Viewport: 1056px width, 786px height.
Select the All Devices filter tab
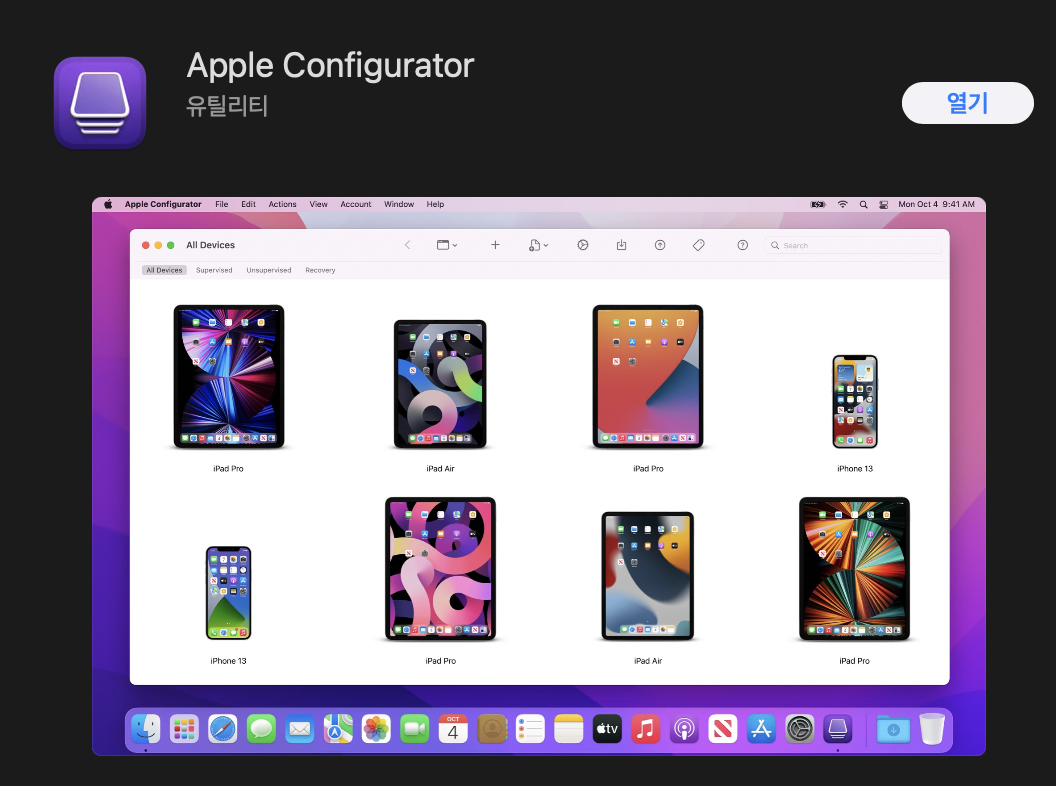(x=164, y=270)
